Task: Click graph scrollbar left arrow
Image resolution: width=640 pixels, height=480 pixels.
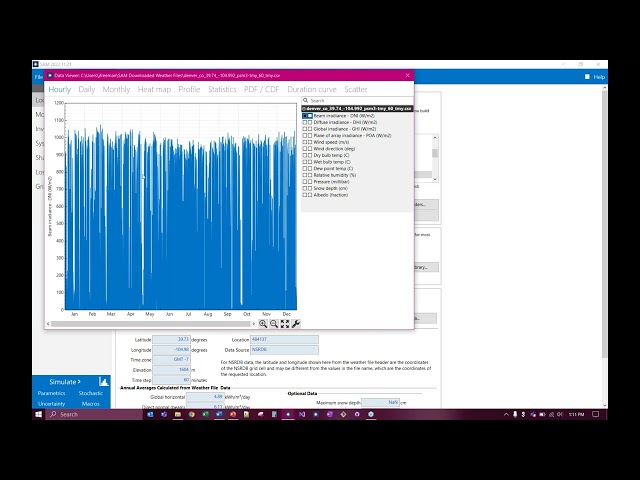Action: [48, 324]
